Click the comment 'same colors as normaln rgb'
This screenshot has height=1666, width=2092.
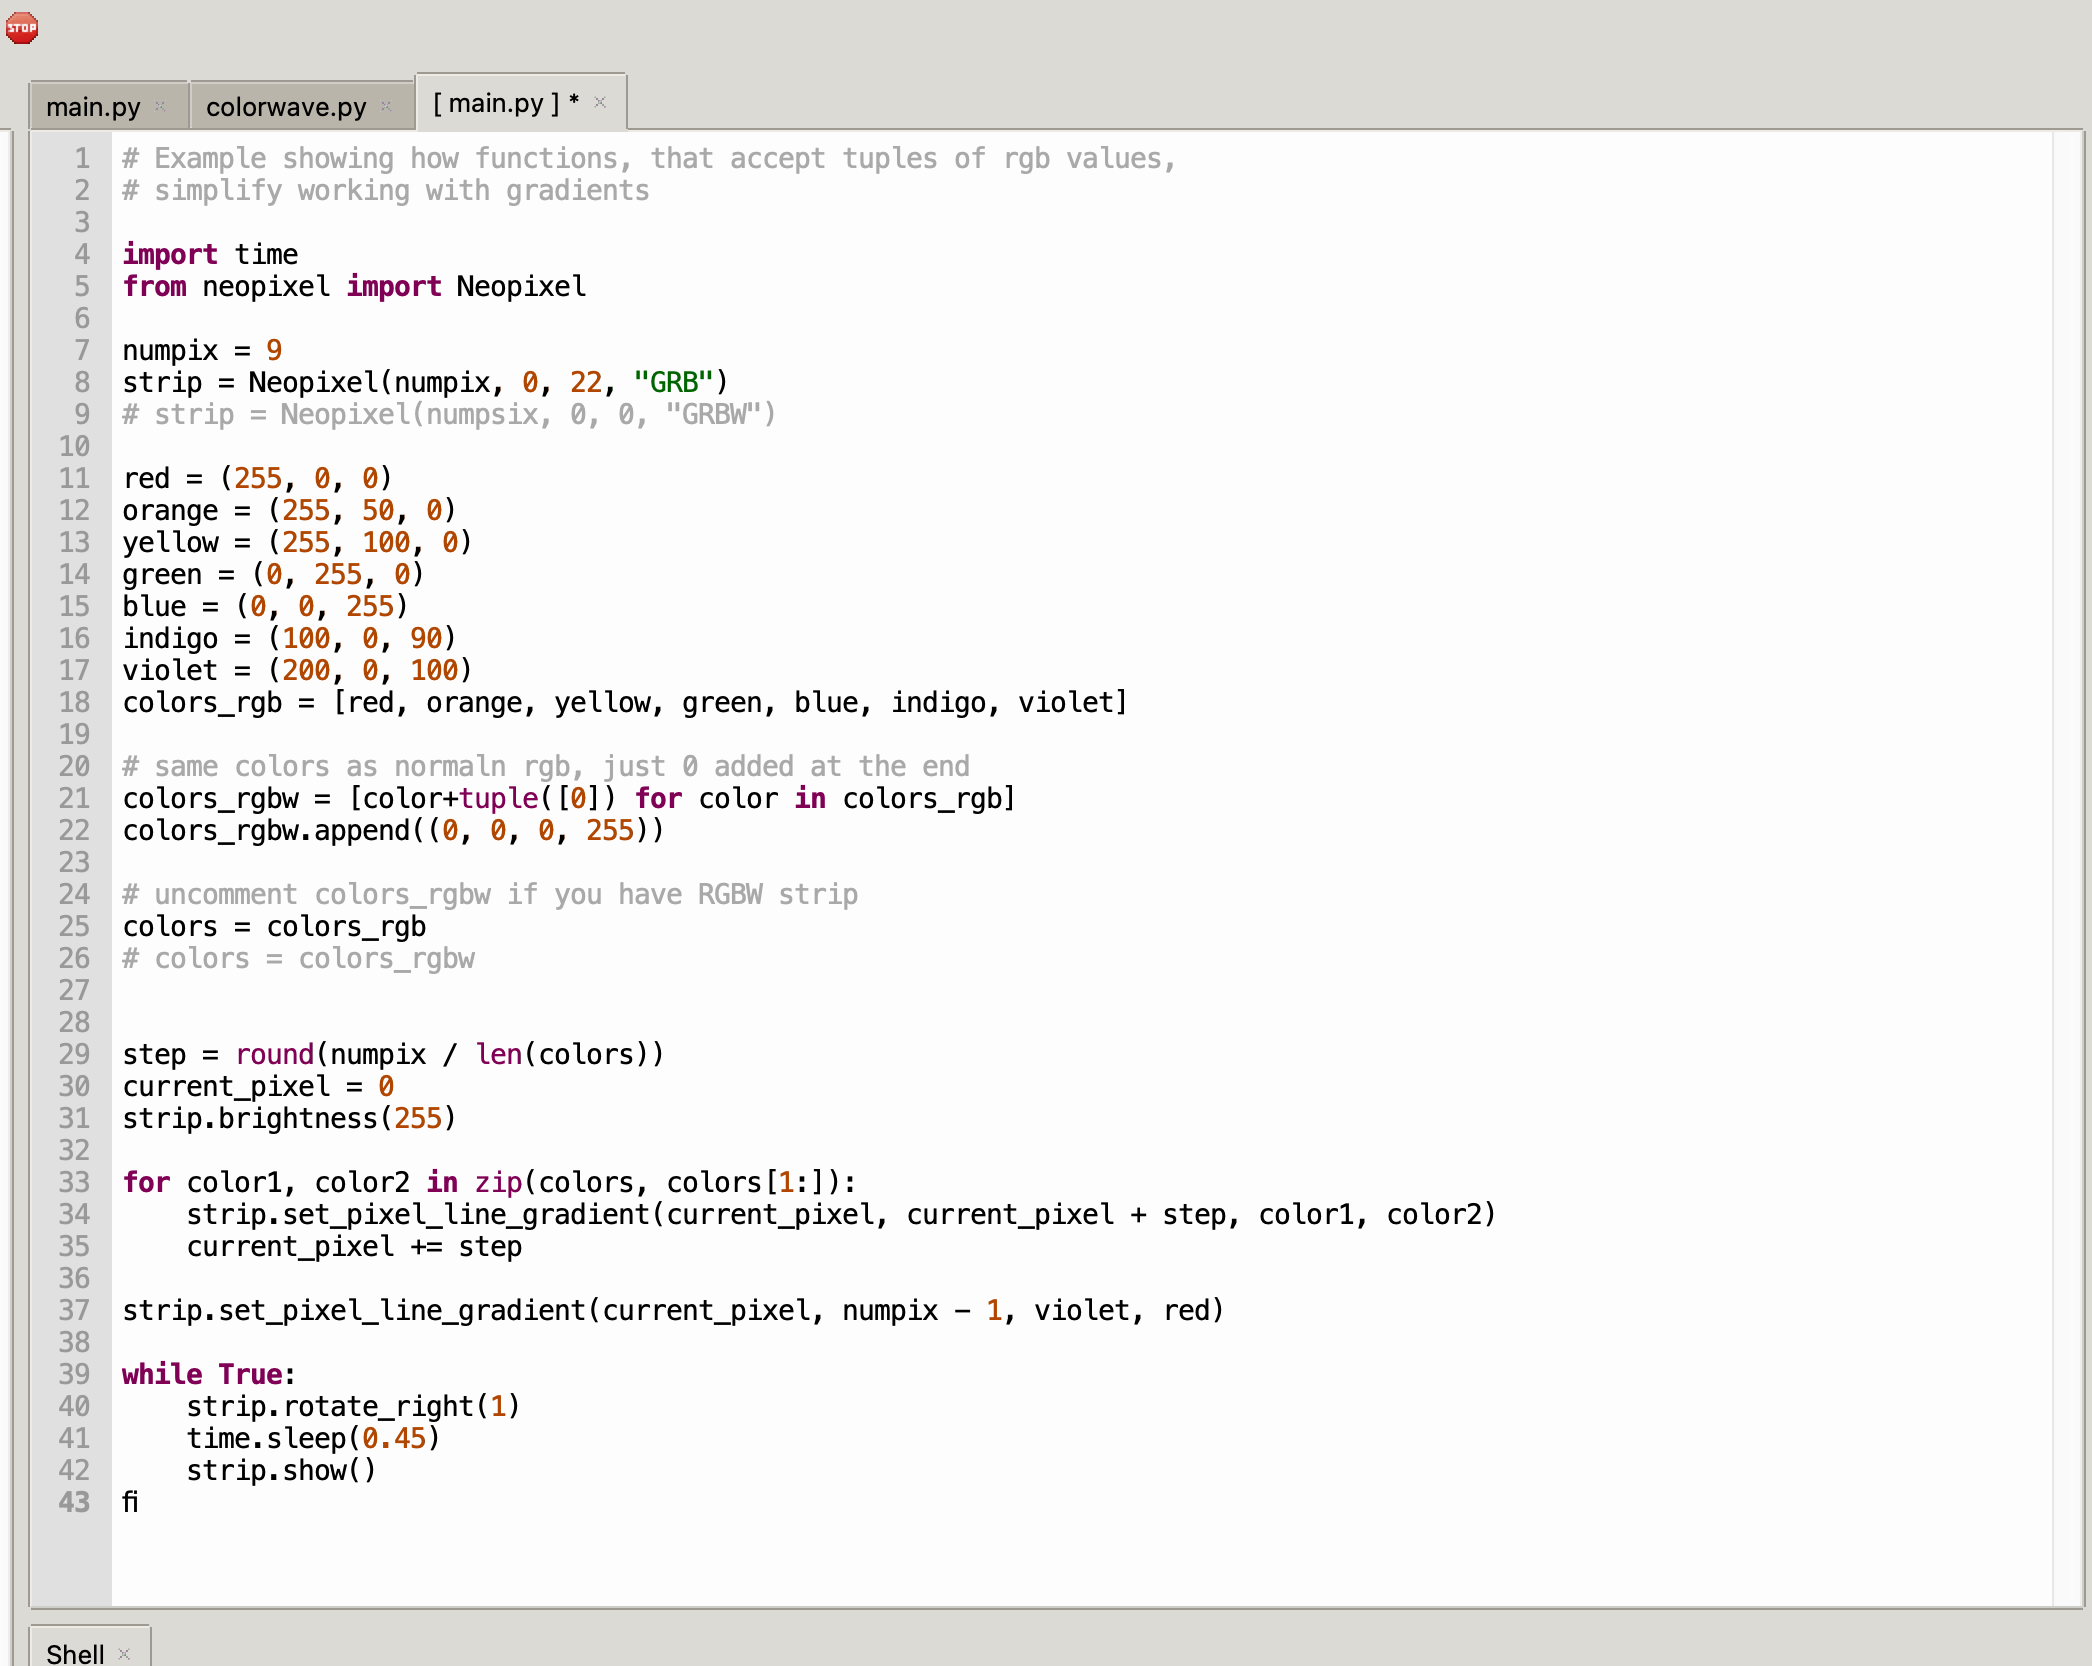[546, 766]
